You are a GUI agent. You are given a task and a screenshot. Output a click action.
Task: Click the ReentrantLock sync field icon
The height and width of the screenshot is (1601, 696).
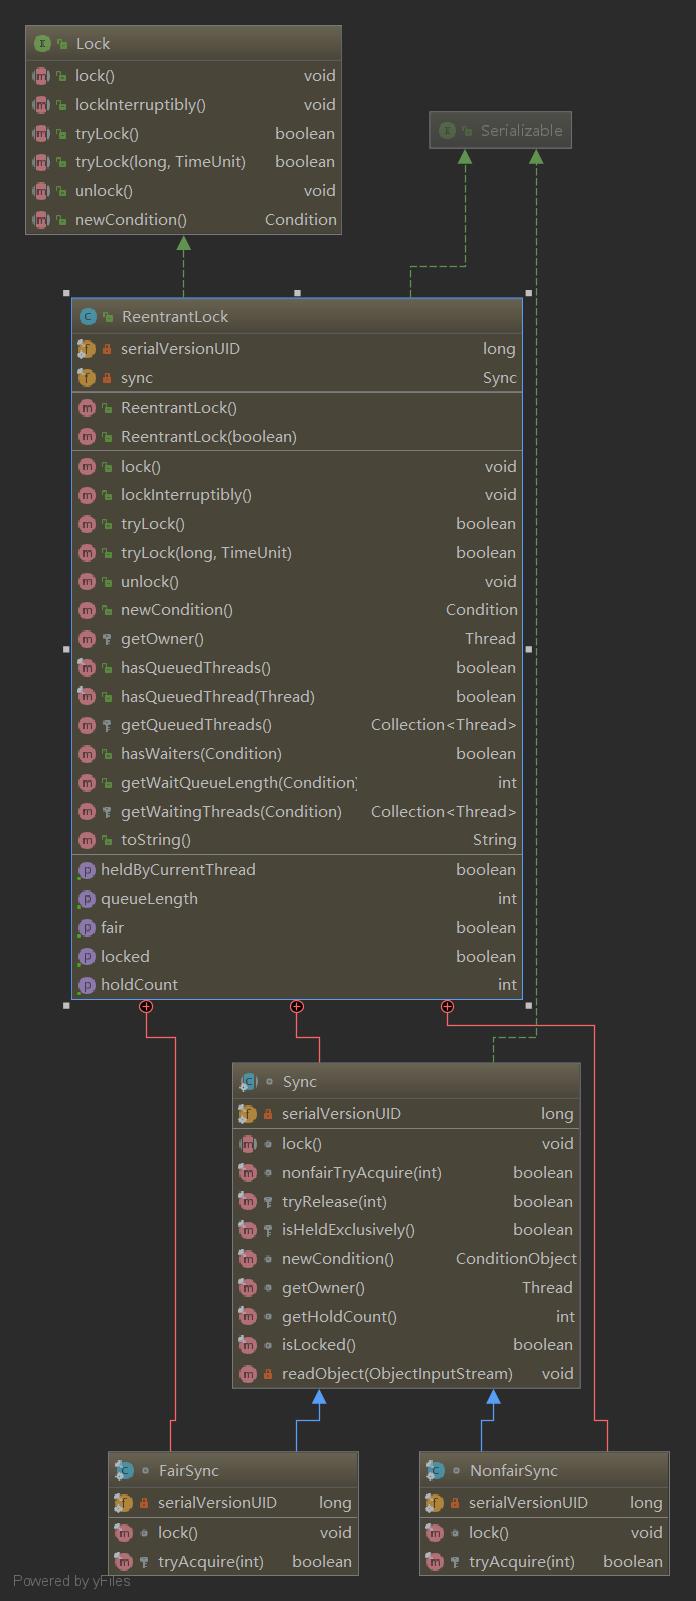point(87,377)
